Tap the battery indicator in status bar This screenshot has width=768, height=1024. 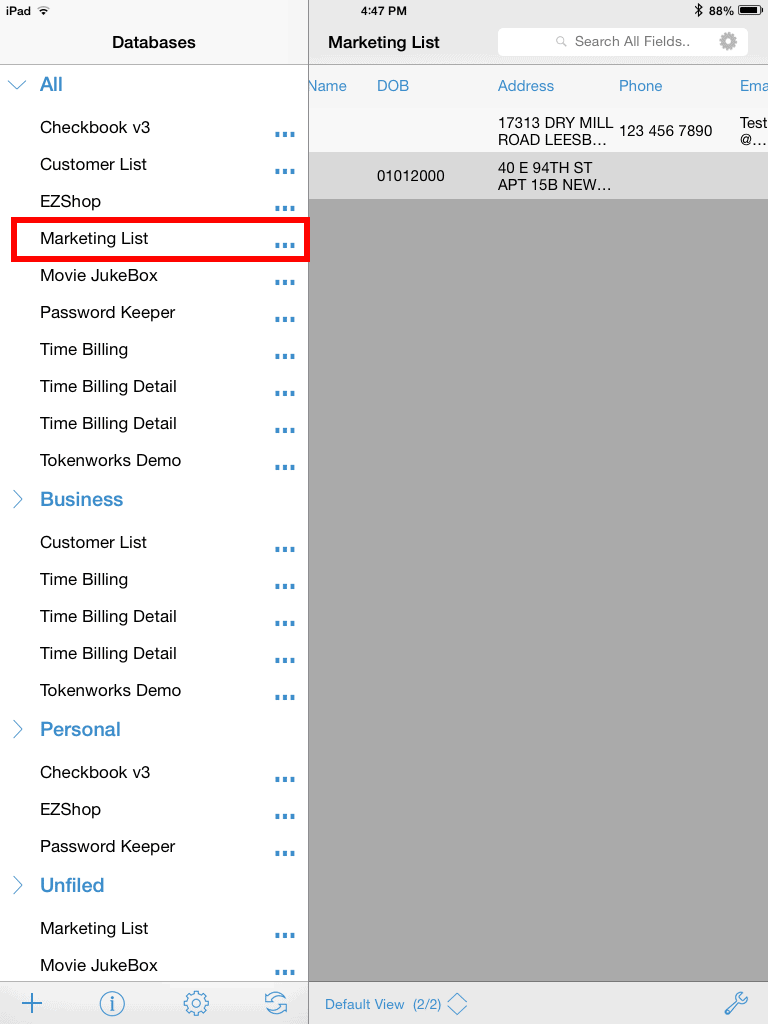point(750,10)
